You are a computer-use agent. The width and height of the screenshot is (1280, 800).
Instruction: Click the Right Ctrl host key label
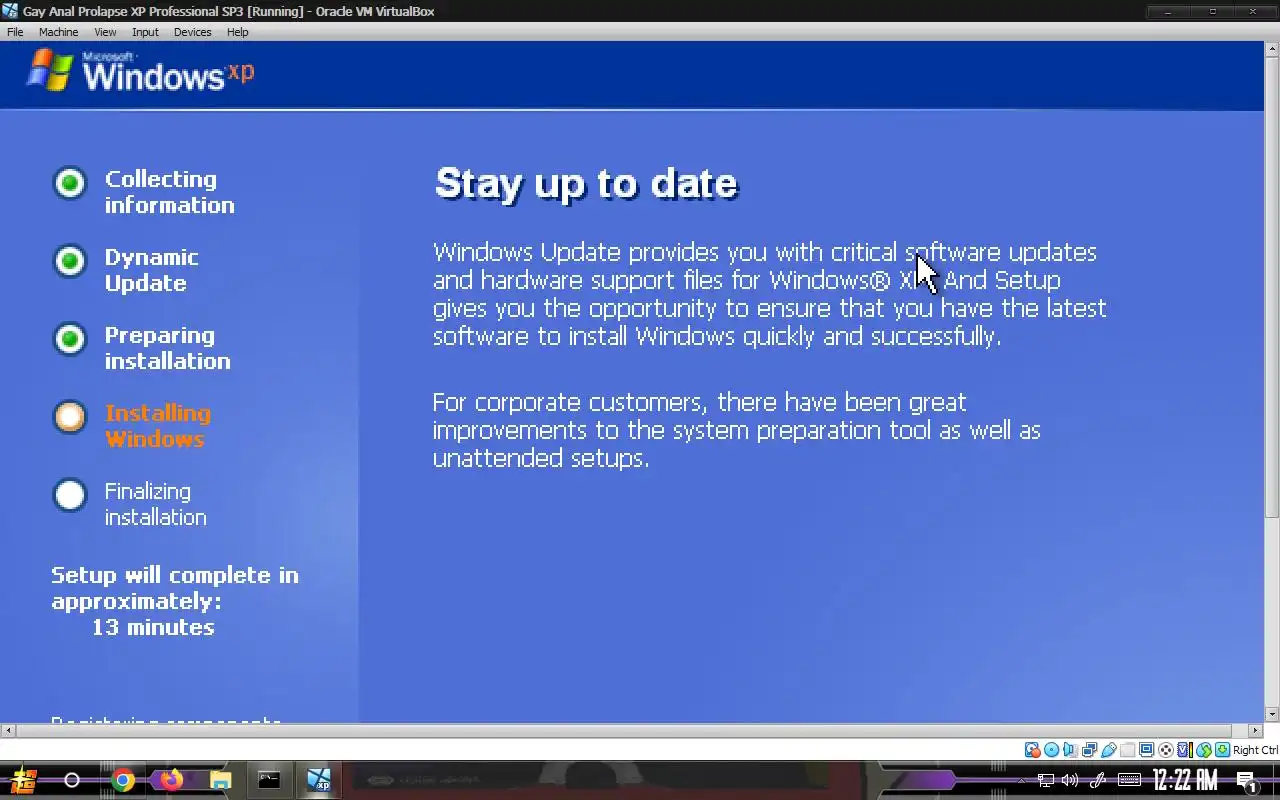(x=1256, y=750)
